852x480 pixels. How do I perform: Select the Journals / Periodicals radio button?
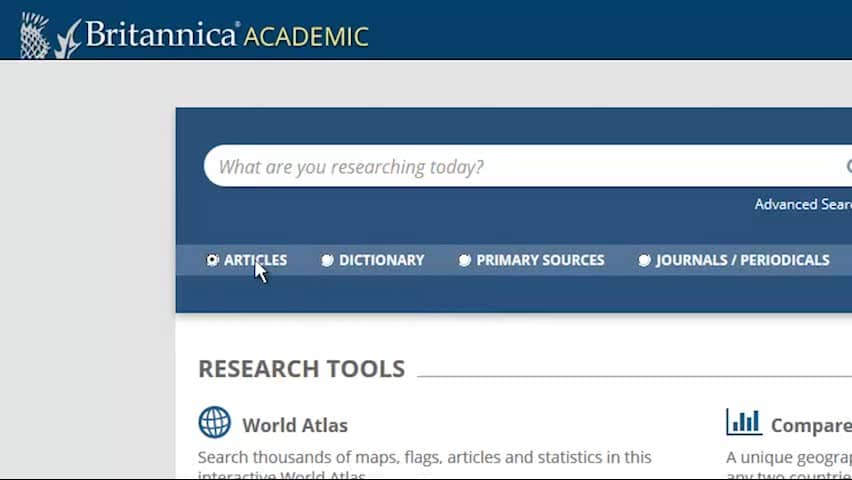(x=644, y=260)
